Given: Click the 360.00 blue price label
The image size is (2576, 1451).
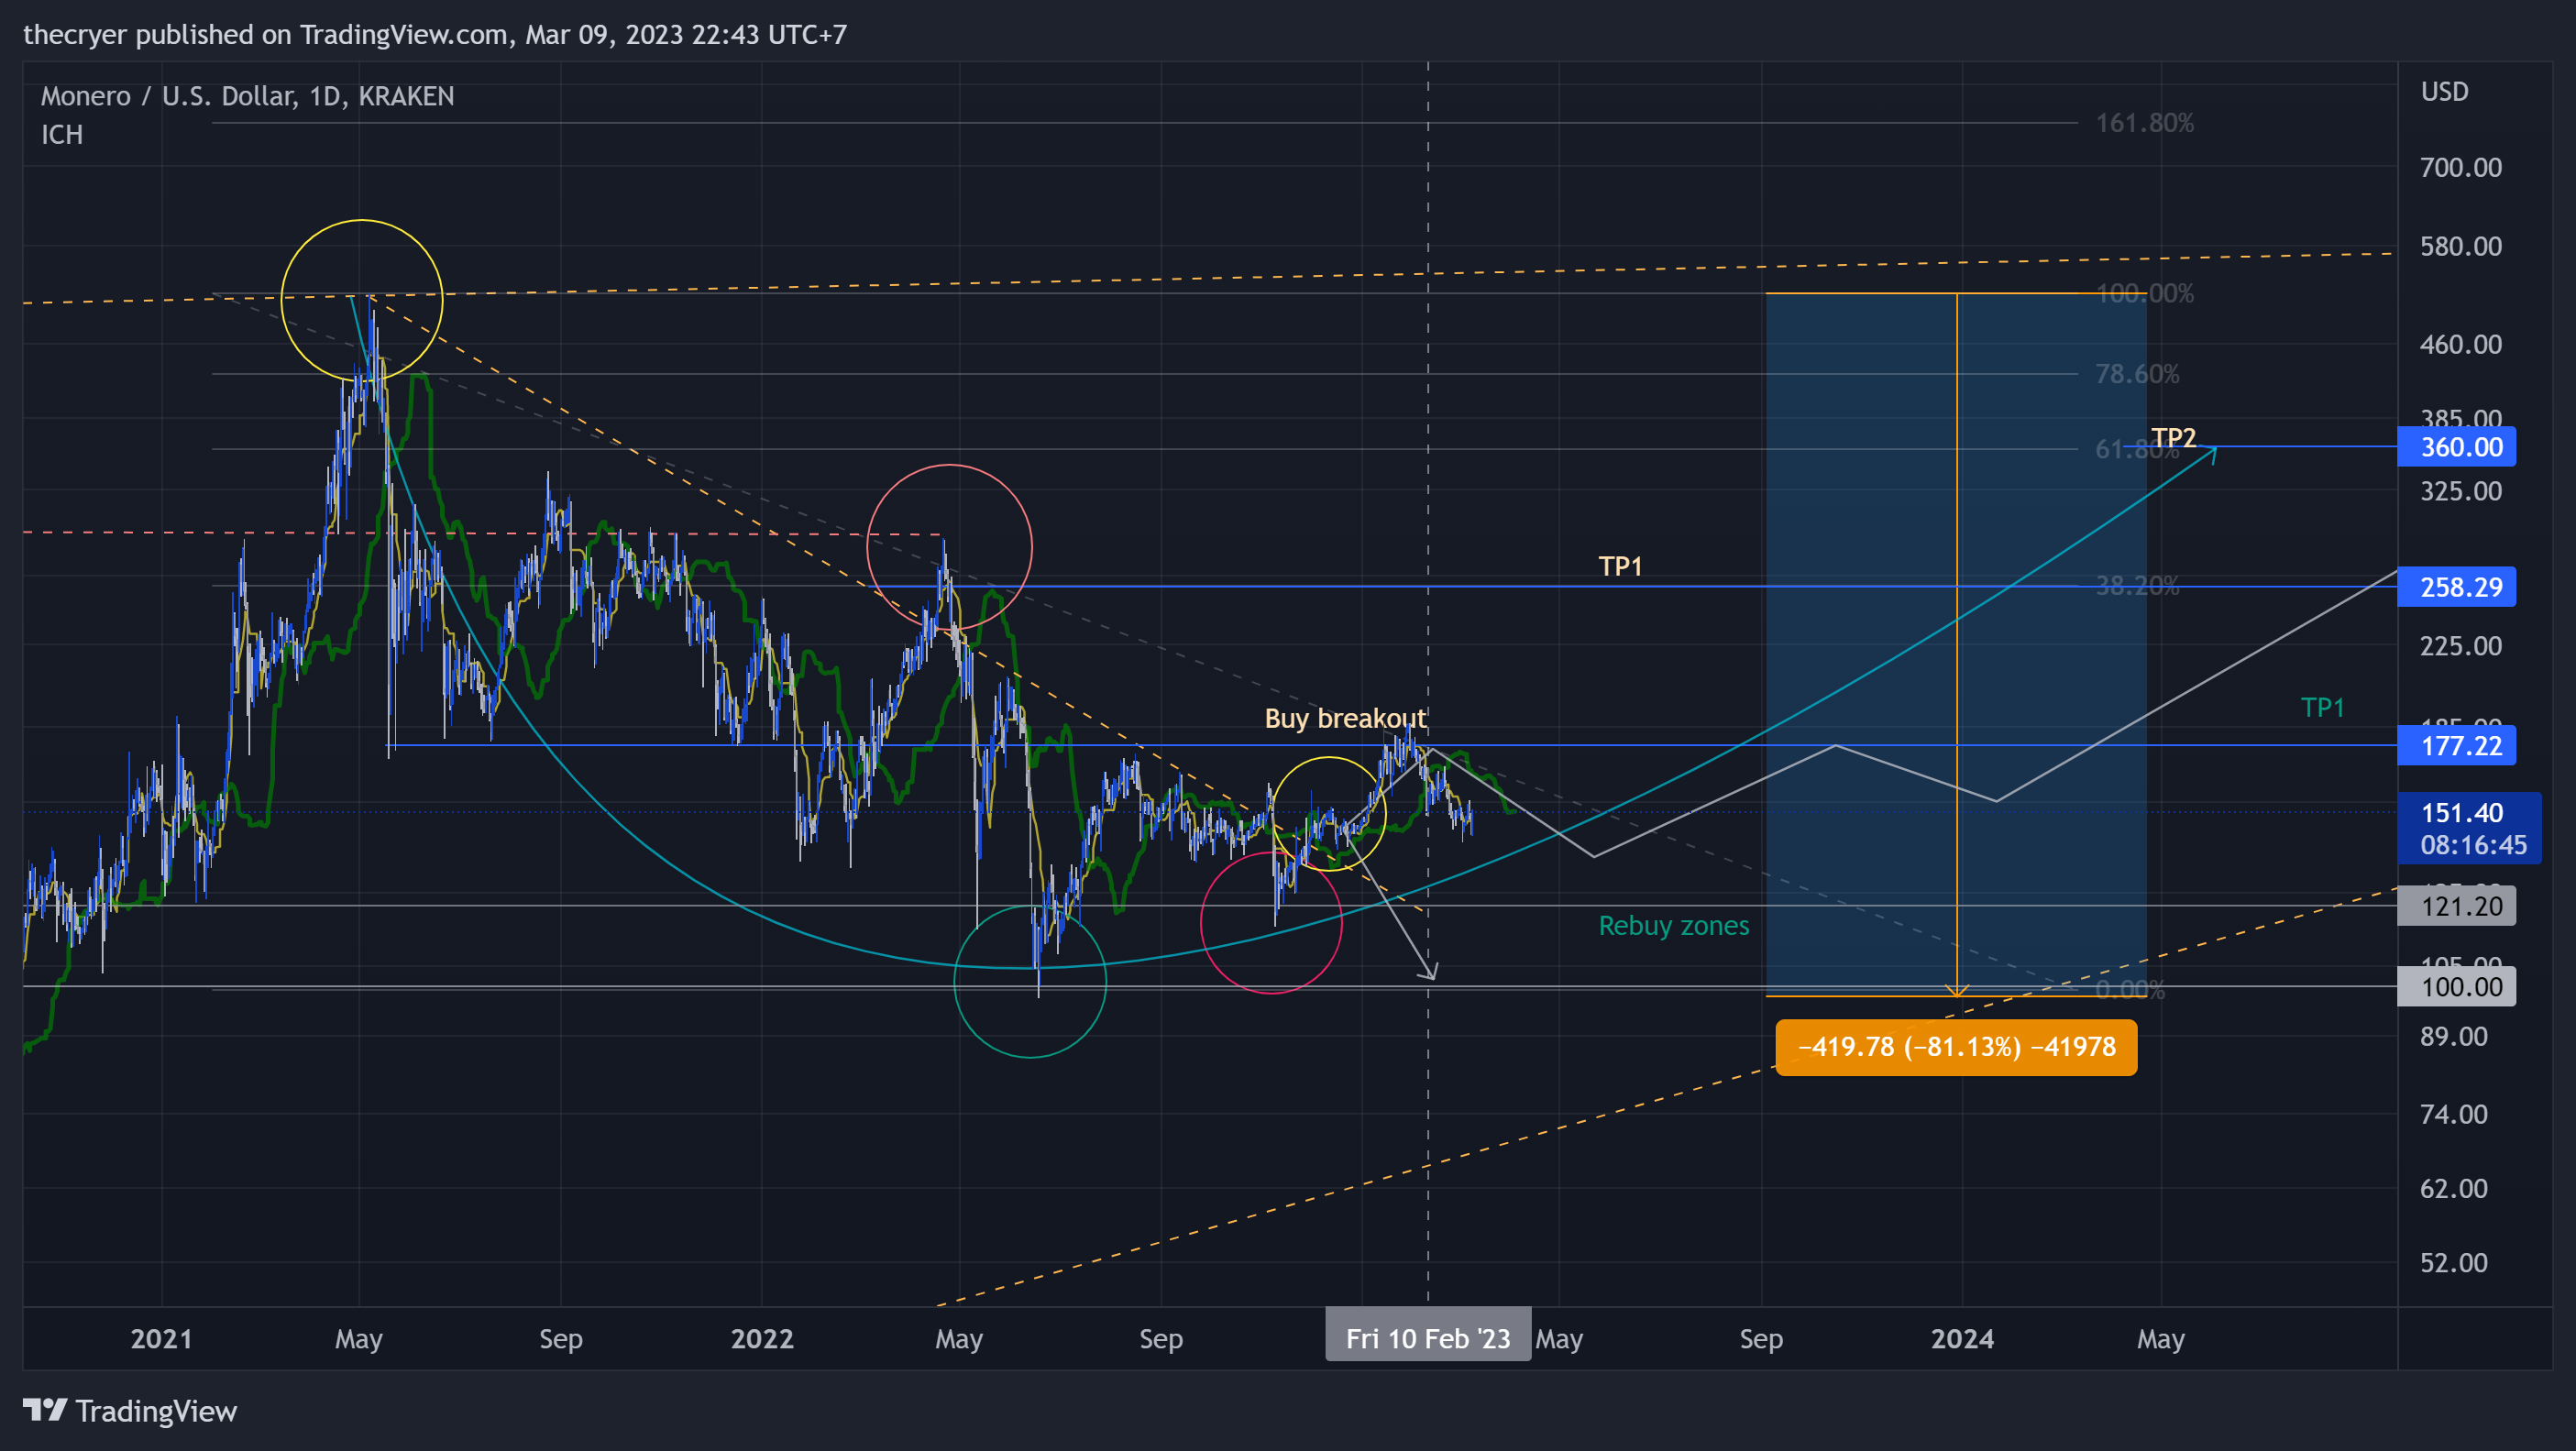Looking at the screenshot, I should tap(2456, 447).
